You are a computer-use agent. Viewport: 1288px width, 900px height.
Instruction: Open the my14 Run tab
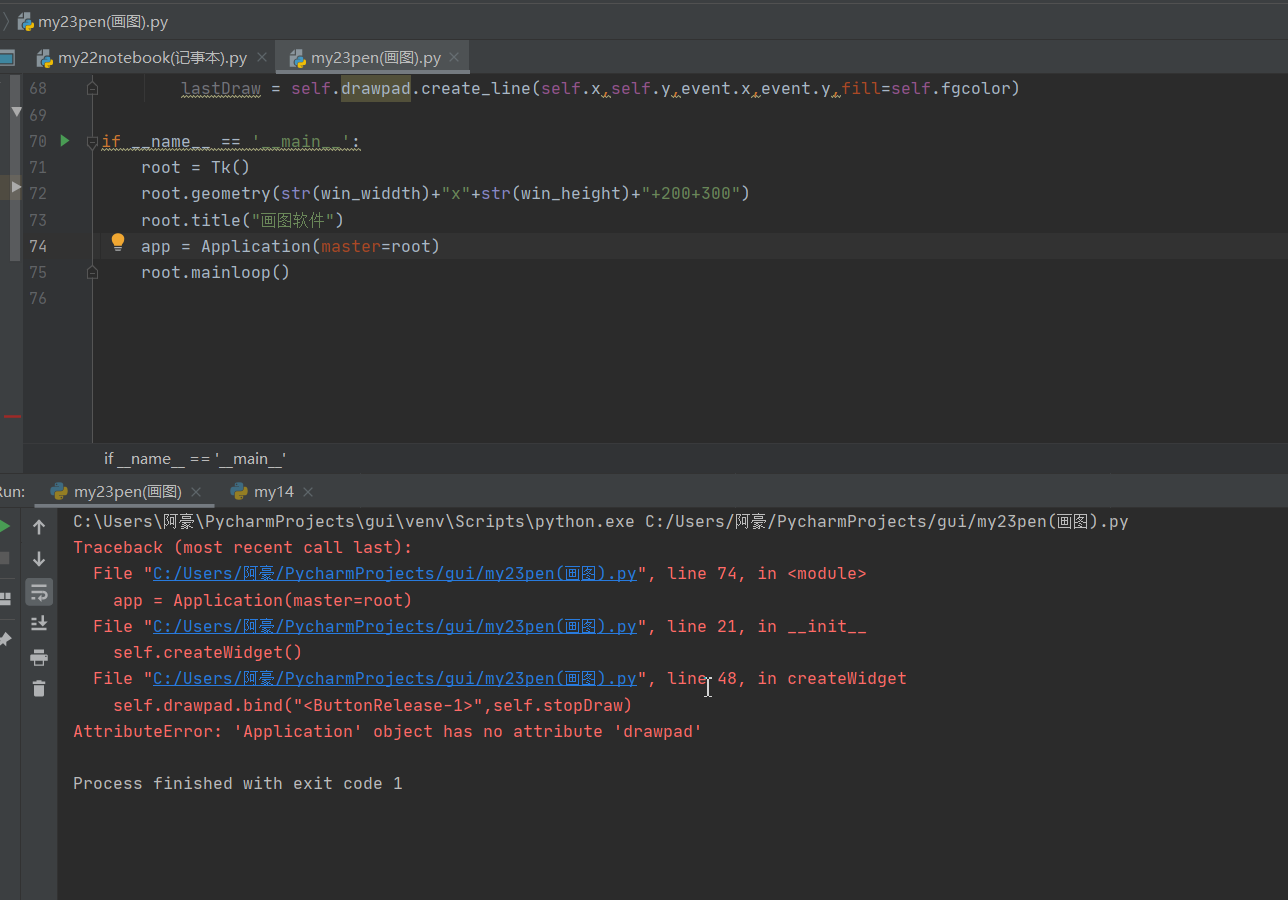coord(273,491)
